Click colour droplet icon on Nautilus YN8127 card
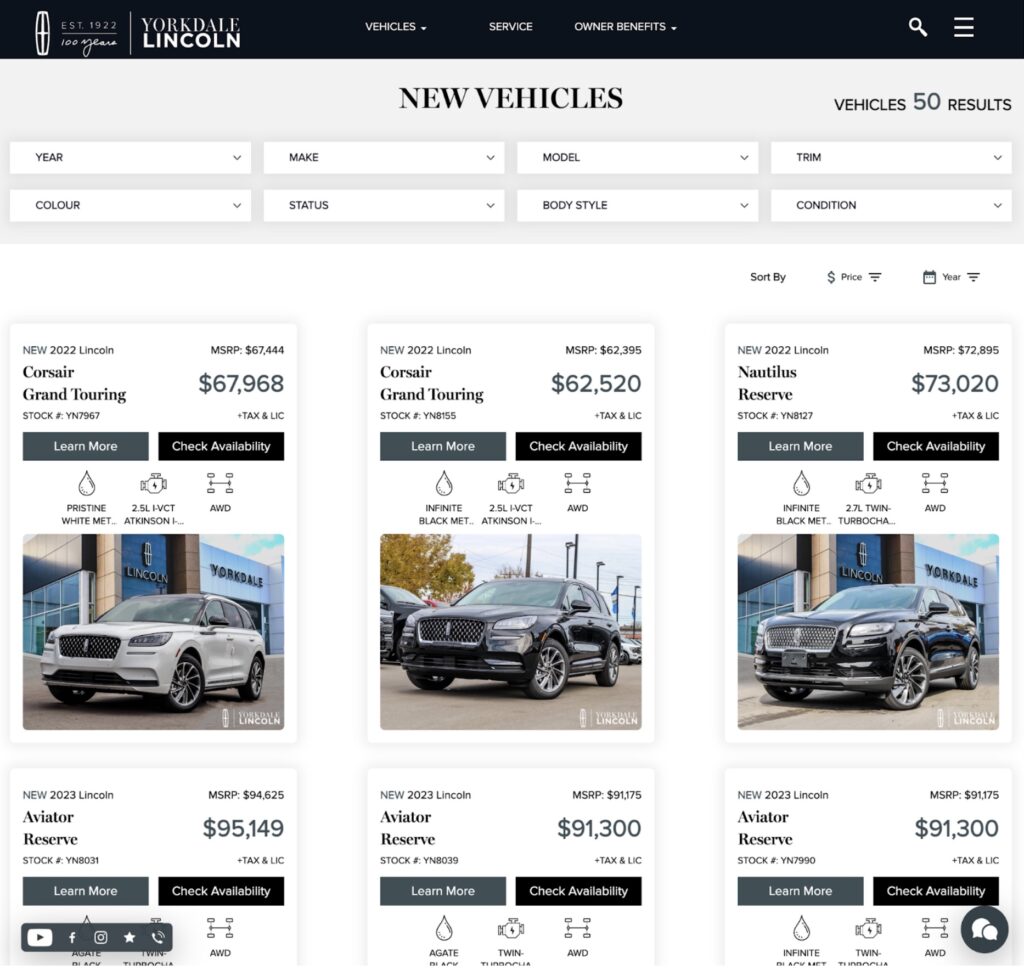The image size is (1024, 970). click(801, 483)
